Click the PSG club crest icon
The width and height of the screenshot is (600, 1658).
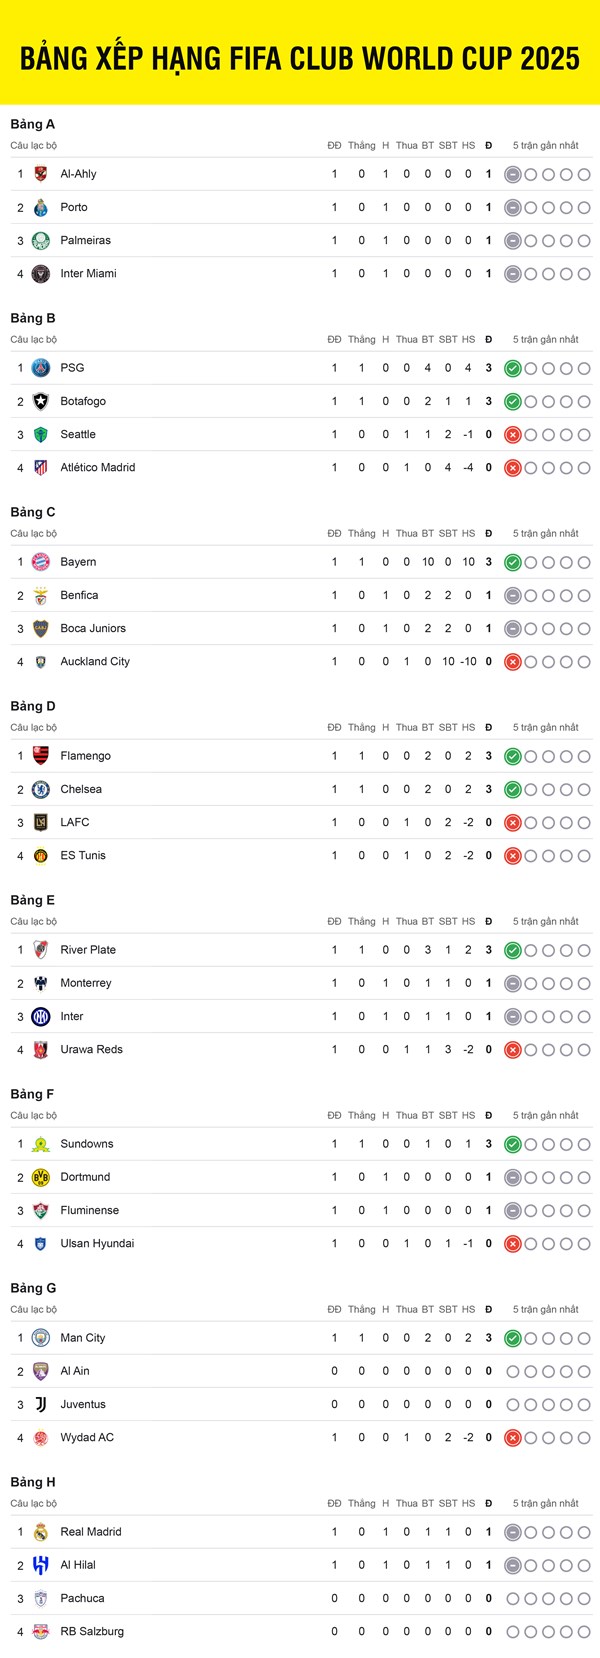pos(41,368)
